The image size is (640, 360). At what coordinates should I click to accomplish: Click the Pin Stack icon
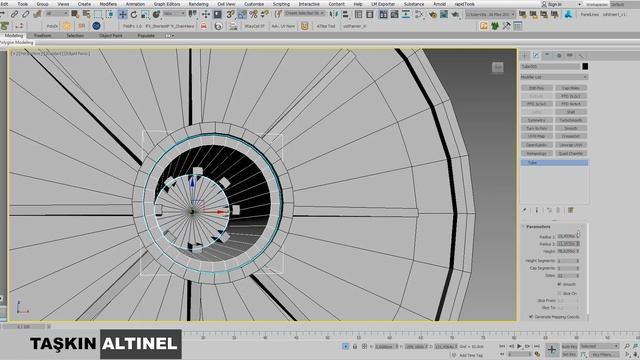525,210
